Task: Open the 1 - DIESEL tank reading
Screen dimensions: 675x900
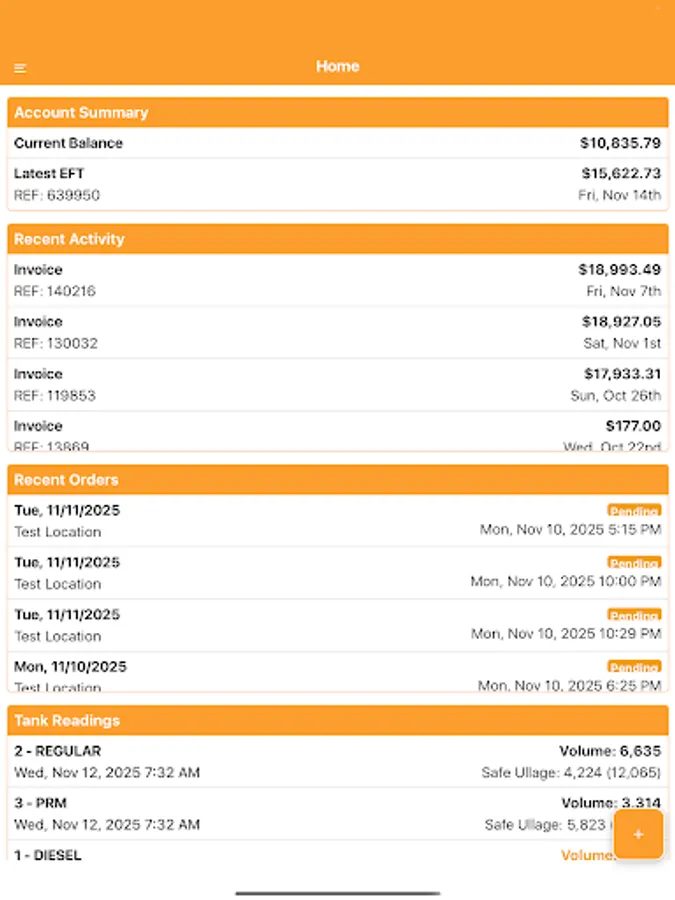Action: tap(337, 855)
